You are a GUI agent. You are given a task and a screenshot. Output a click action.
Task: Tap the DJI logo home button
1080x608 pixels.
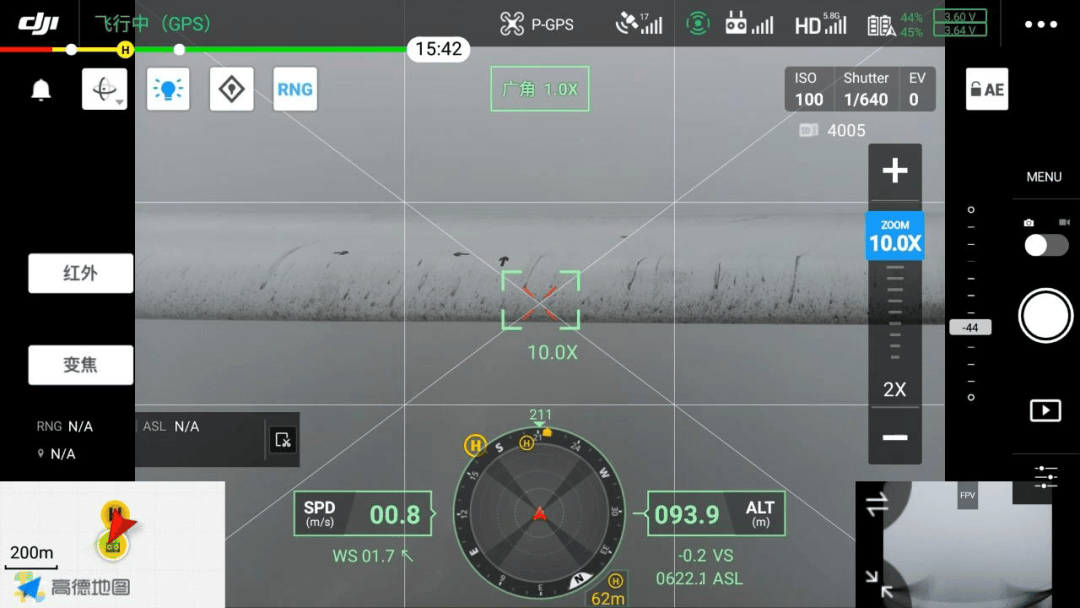pyautogui.click(x=39, y=23)
